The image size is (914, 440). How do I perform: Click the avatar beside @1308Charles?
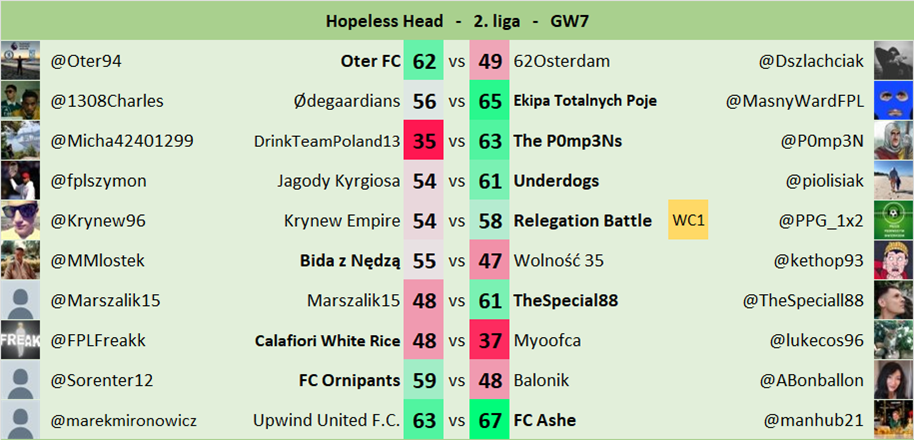pyautogui.click(x=20, y=101)
